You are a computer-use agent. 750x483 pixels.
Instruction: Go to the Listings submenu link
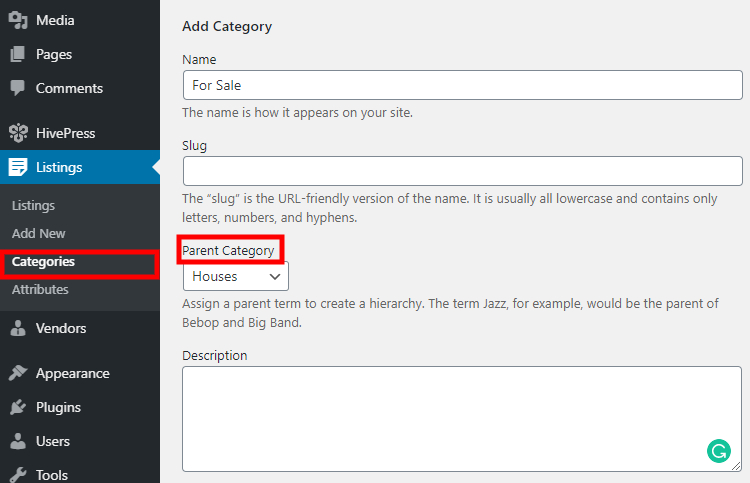(33, 205)
